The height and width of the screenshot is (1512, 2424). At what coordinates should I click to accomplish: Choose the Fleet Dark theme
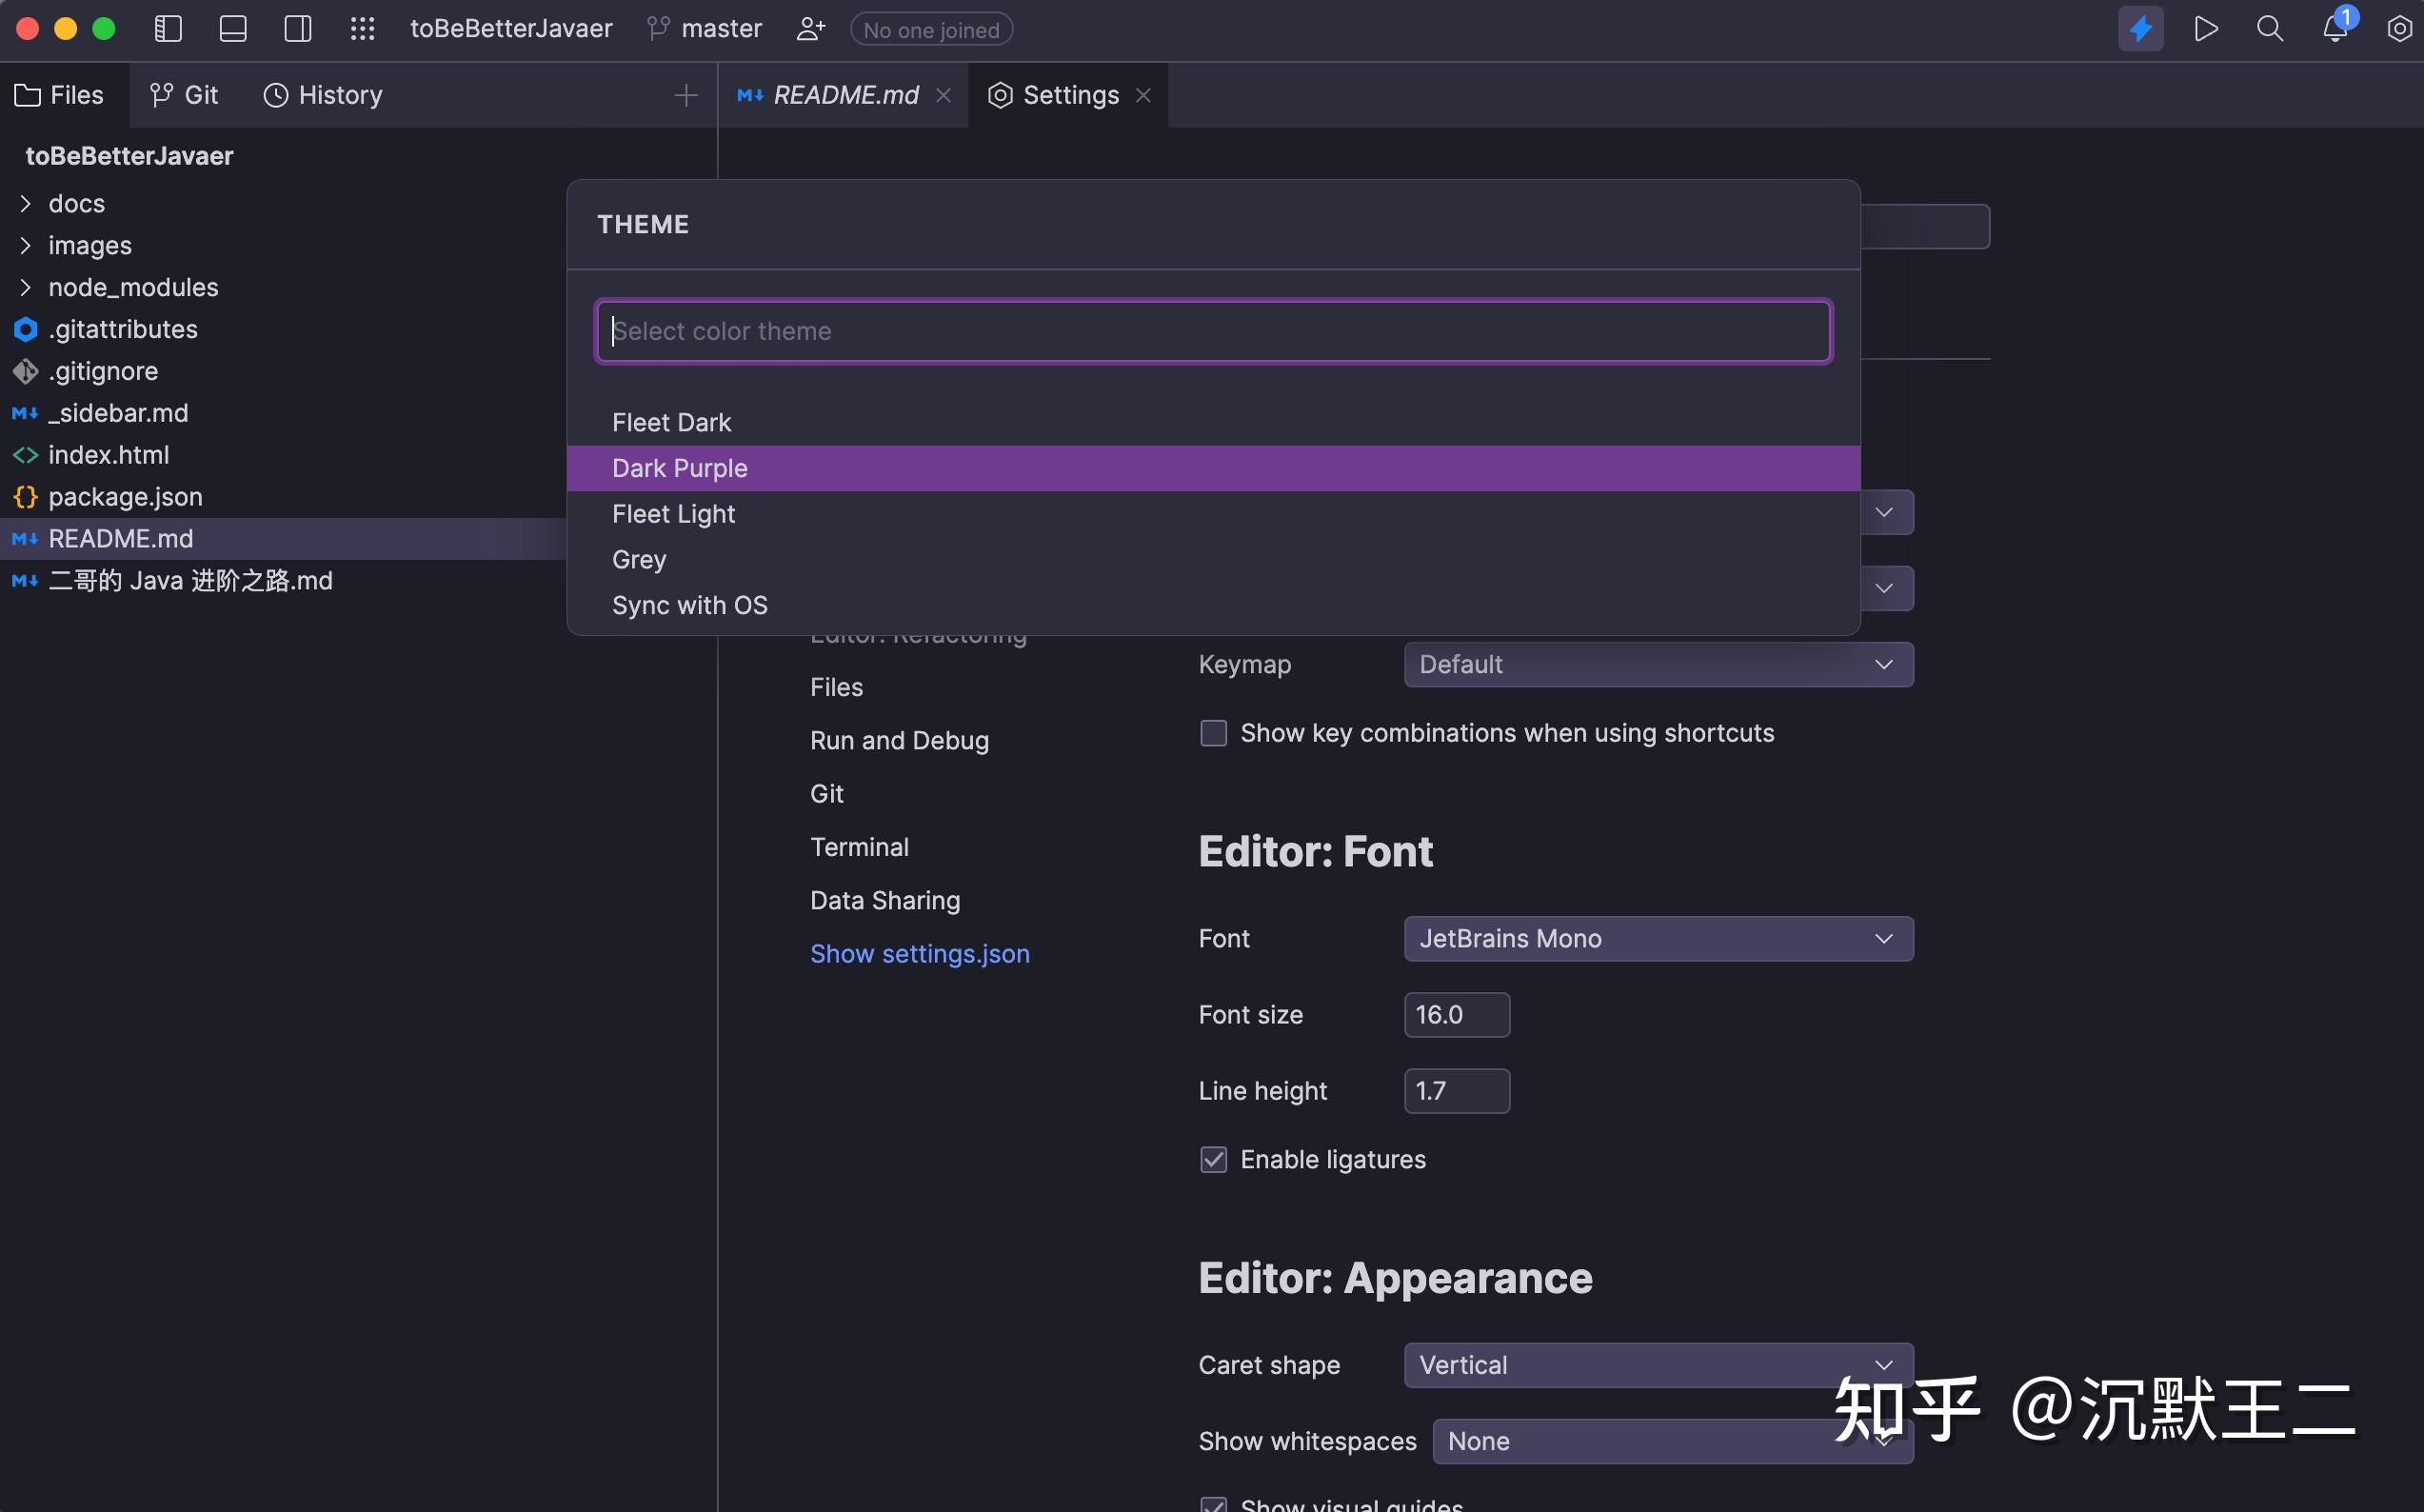[x=1213, y=423]
